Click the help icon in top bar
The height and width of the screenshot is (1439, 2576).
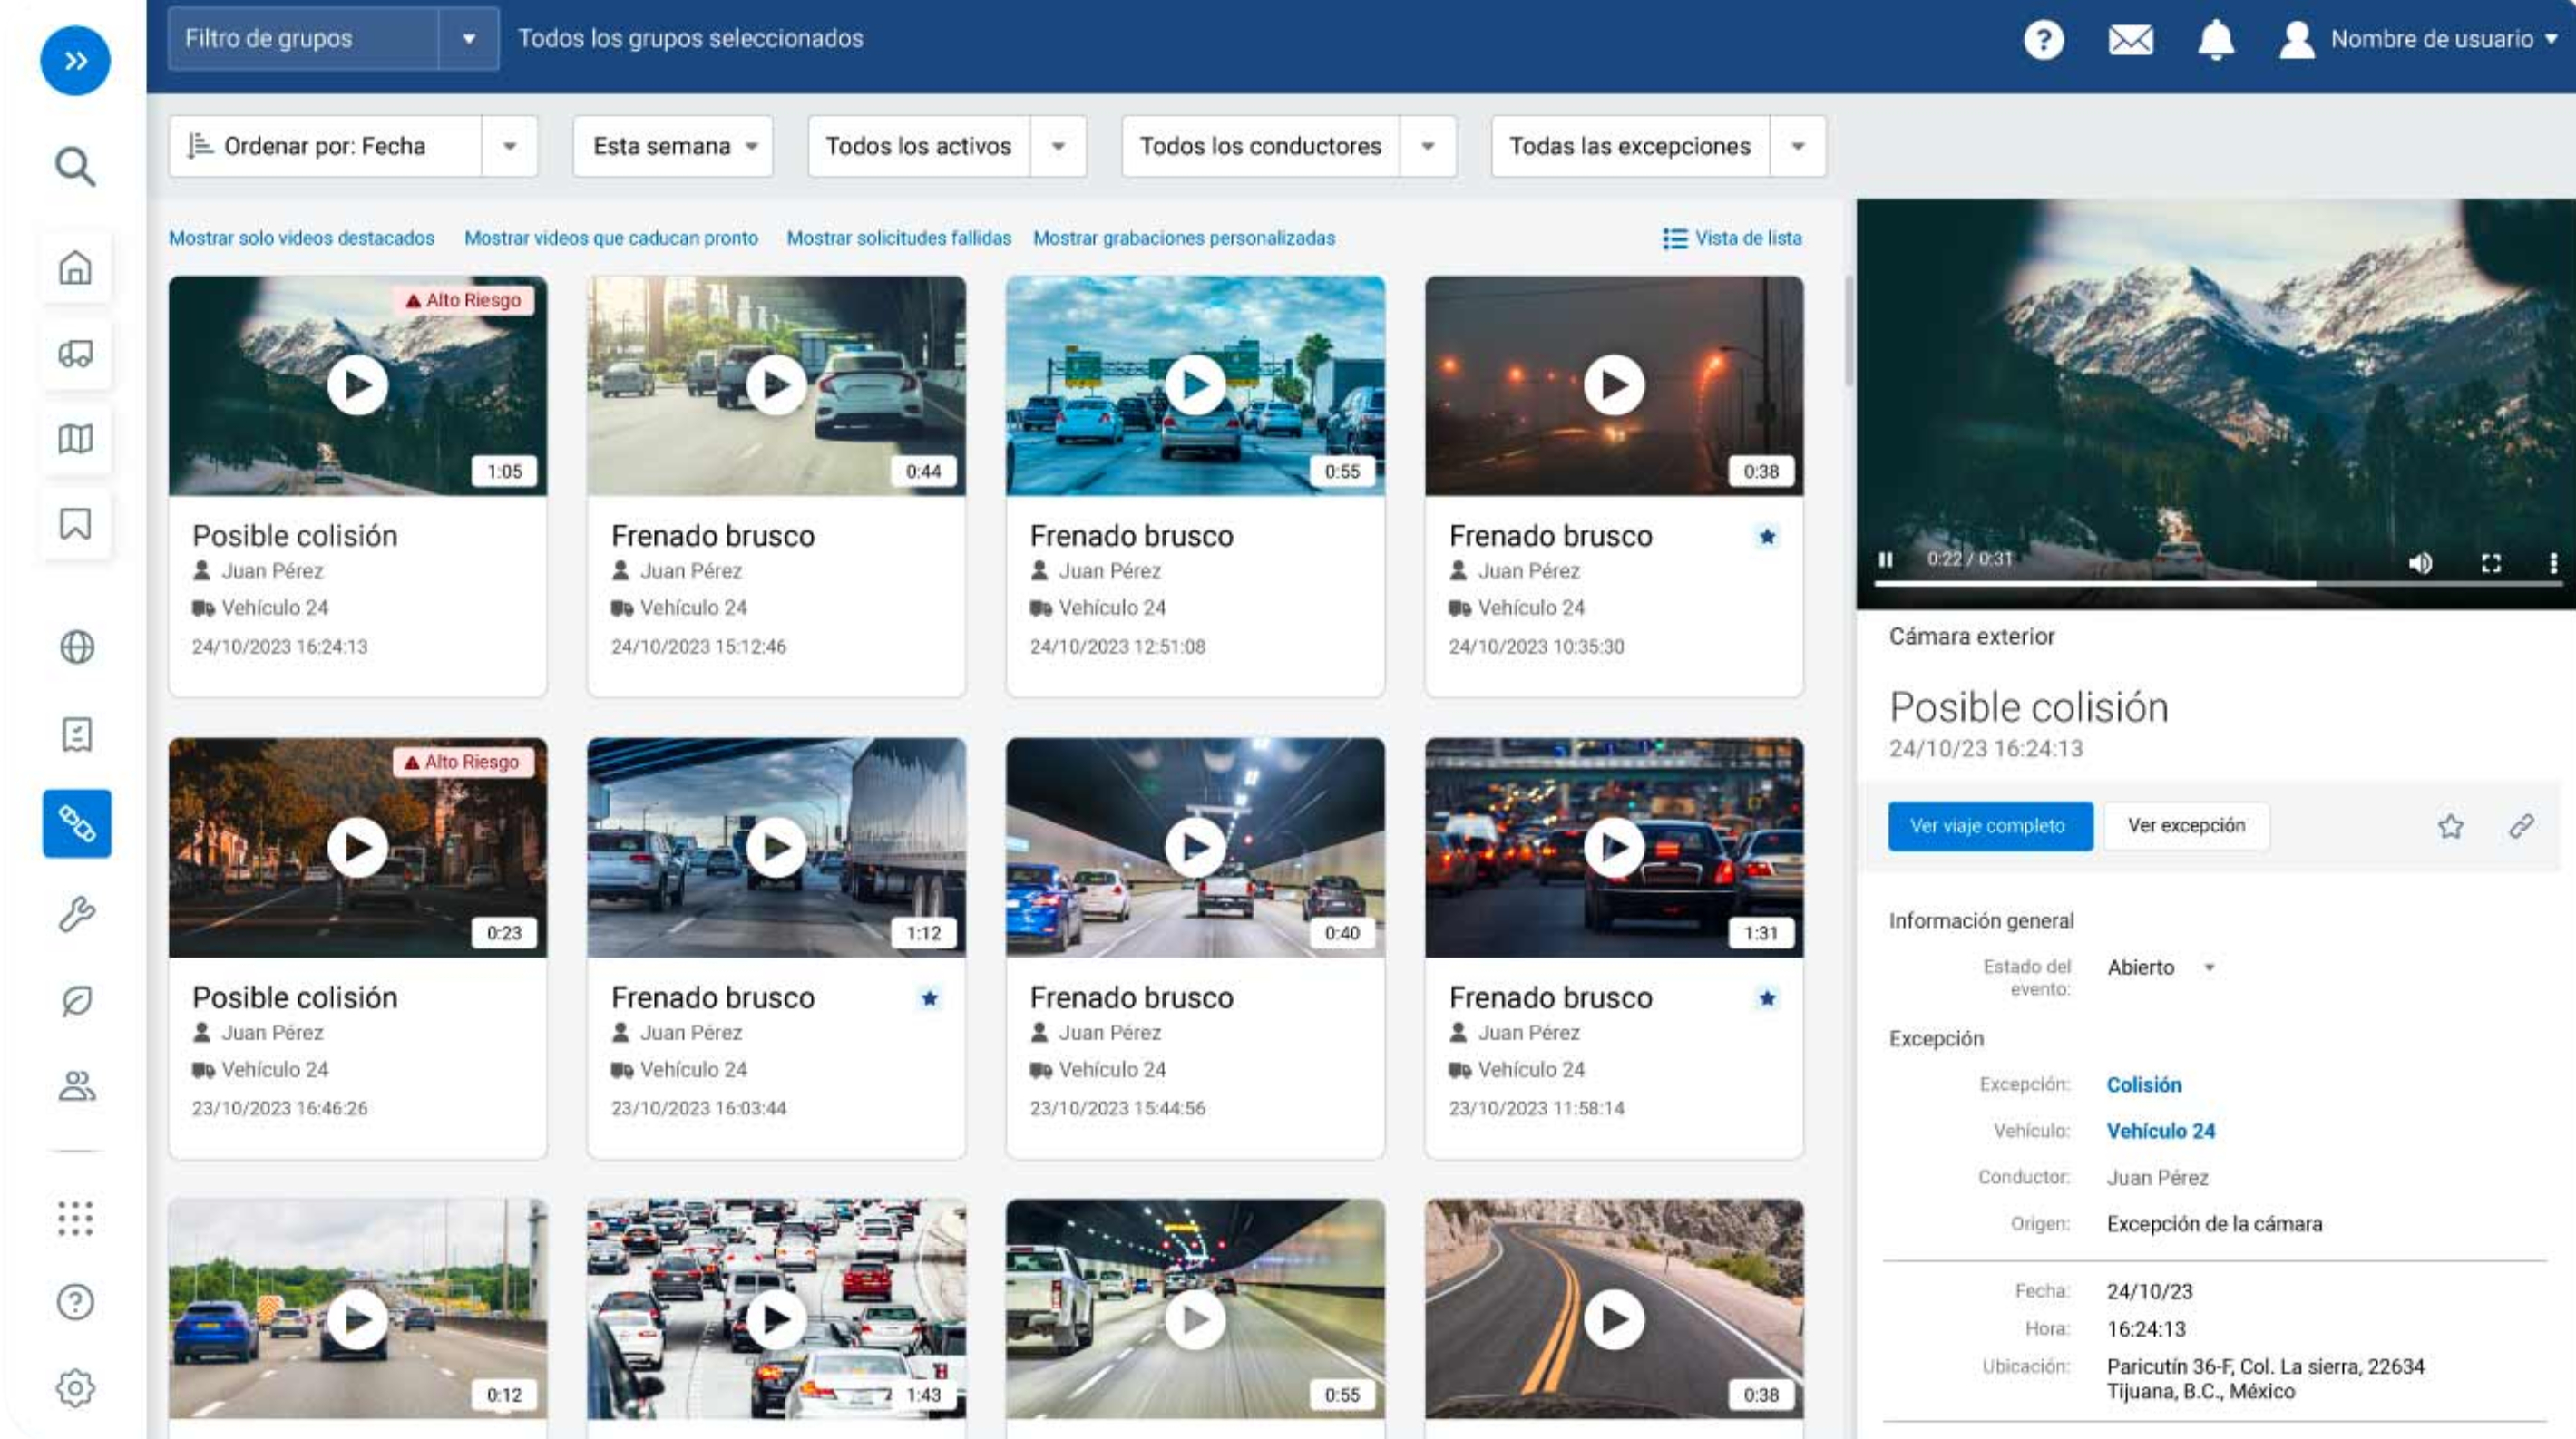point(2044,40)
